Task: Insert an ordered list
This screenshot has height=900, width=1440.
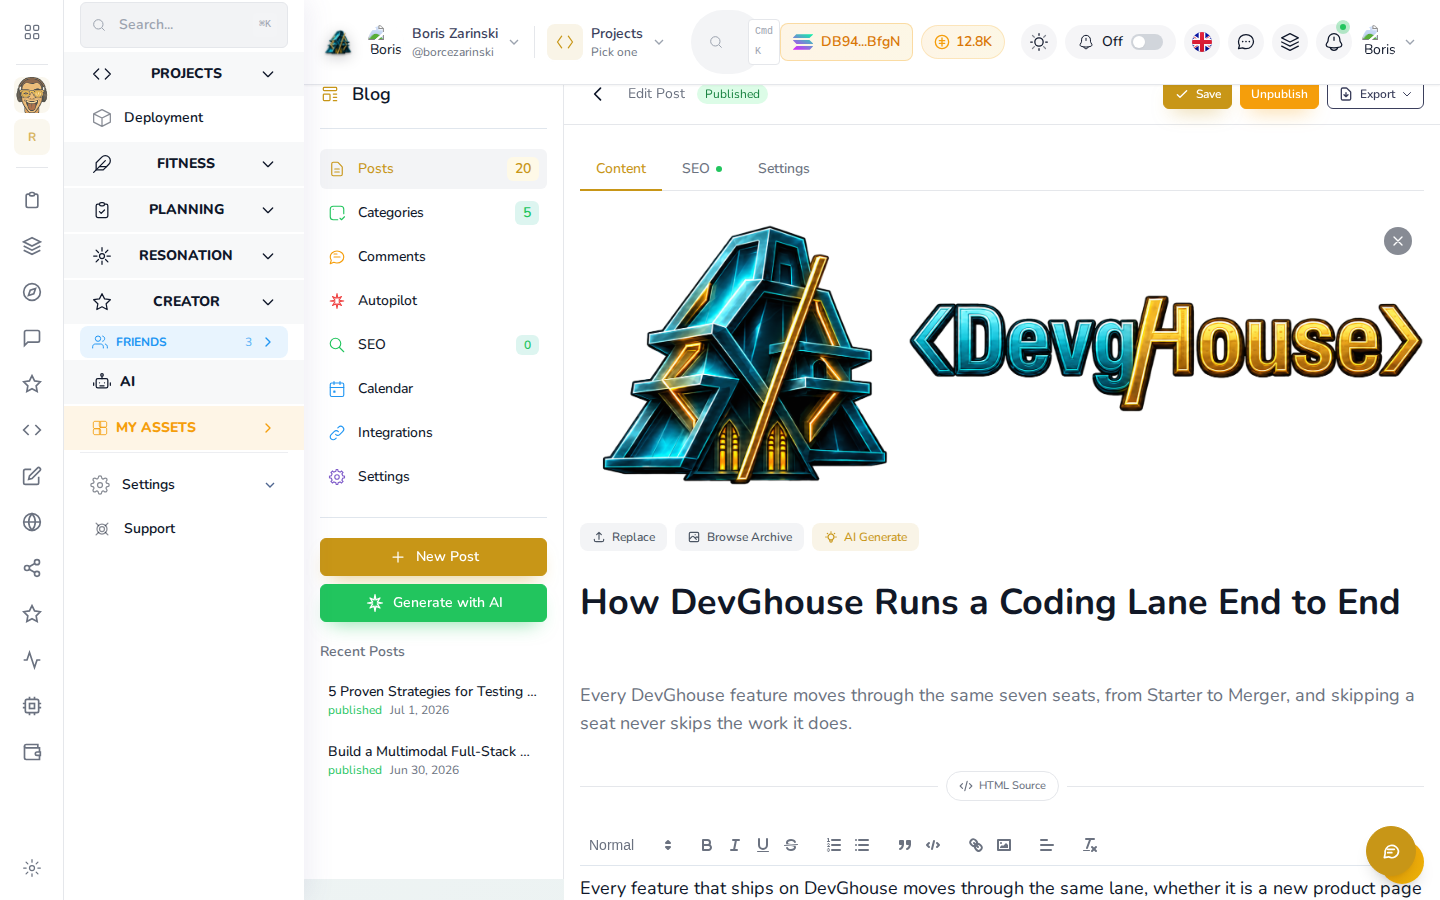Action: [x=834, y=845]
